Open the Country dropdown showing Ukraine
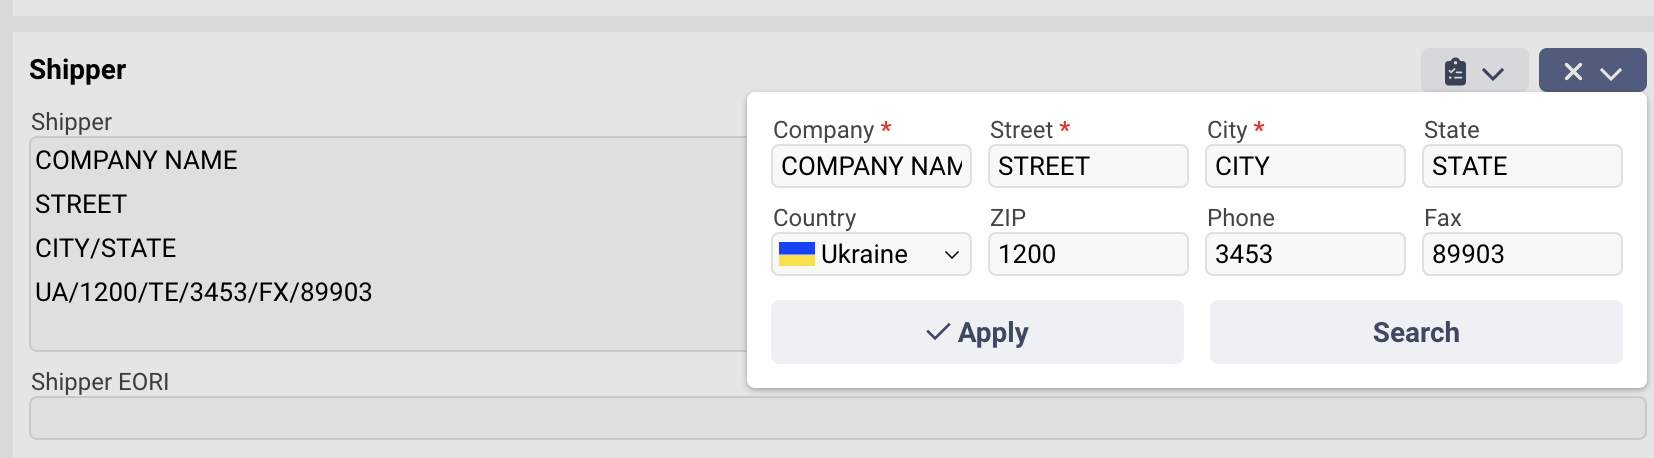Viewport: 1654px width, 458px height. (871, 254)
